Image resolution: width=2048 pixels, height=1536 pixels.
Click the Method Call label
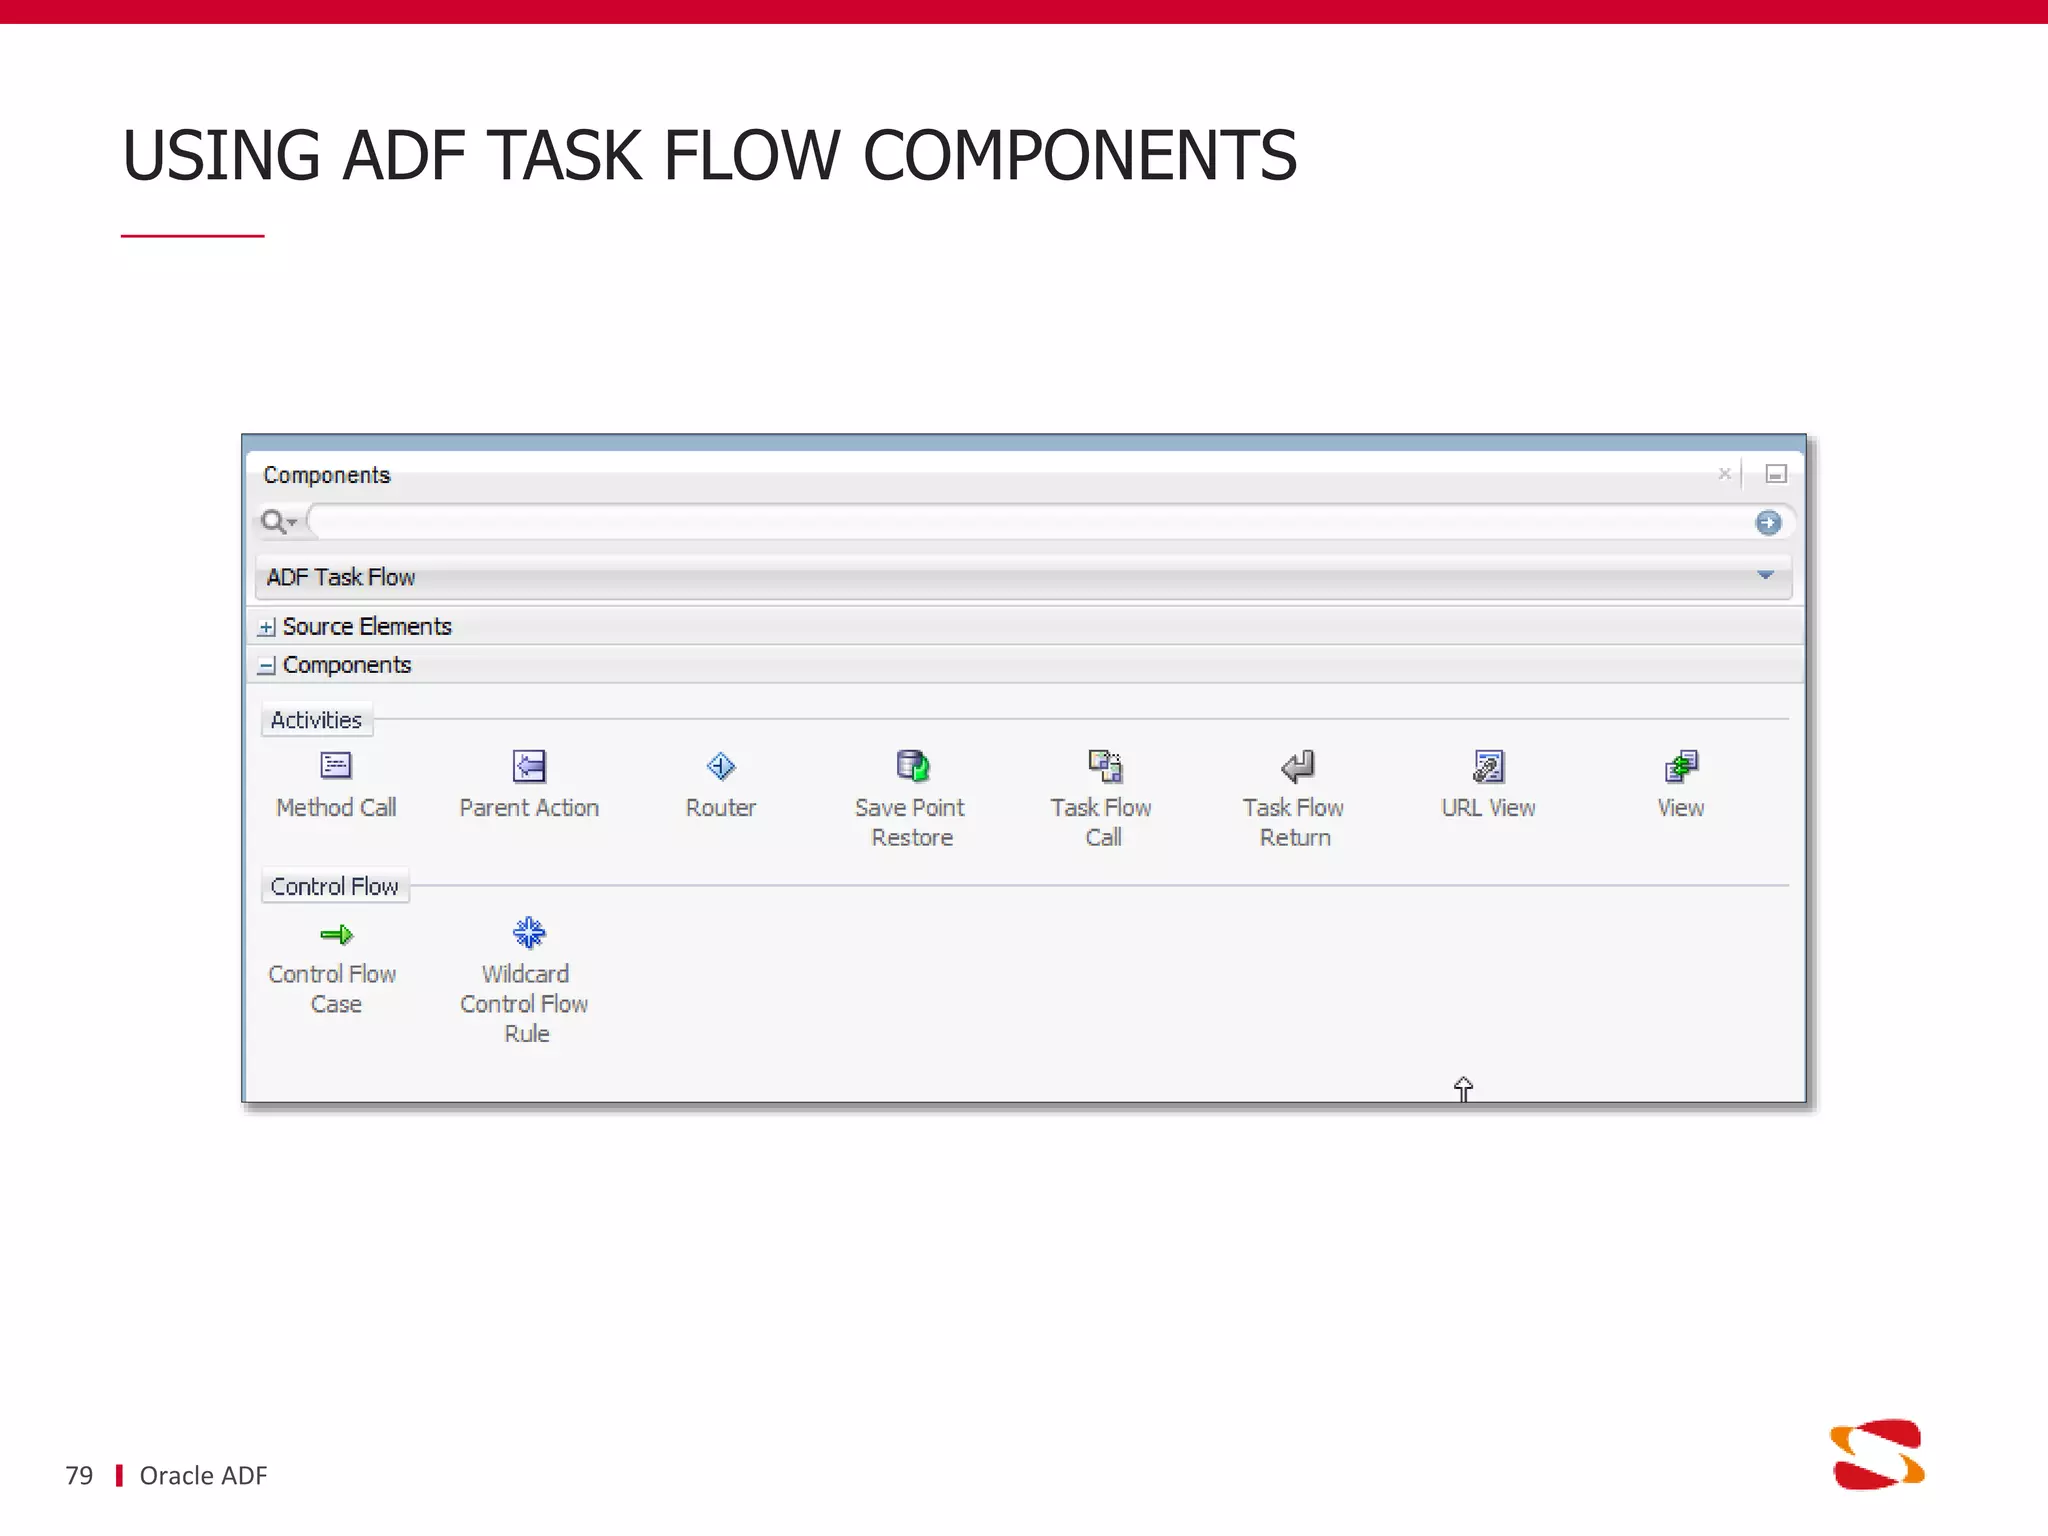336,807
